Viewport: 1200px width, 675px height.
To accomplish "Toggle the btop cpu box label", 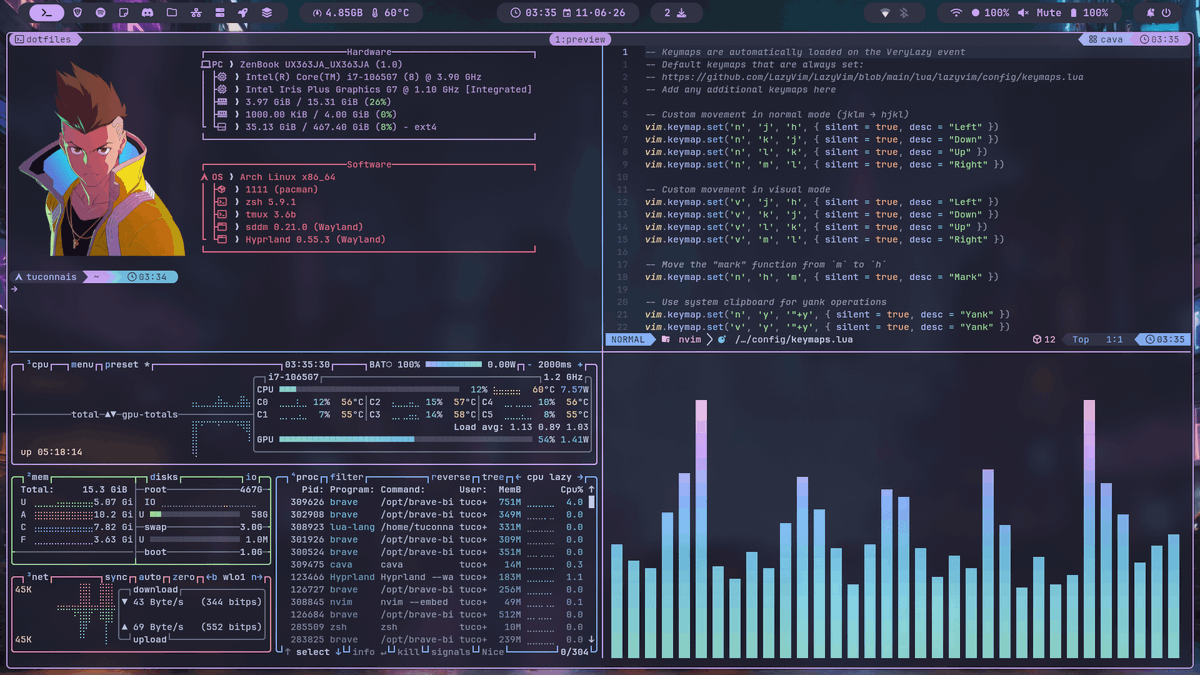I will point(38,365).
